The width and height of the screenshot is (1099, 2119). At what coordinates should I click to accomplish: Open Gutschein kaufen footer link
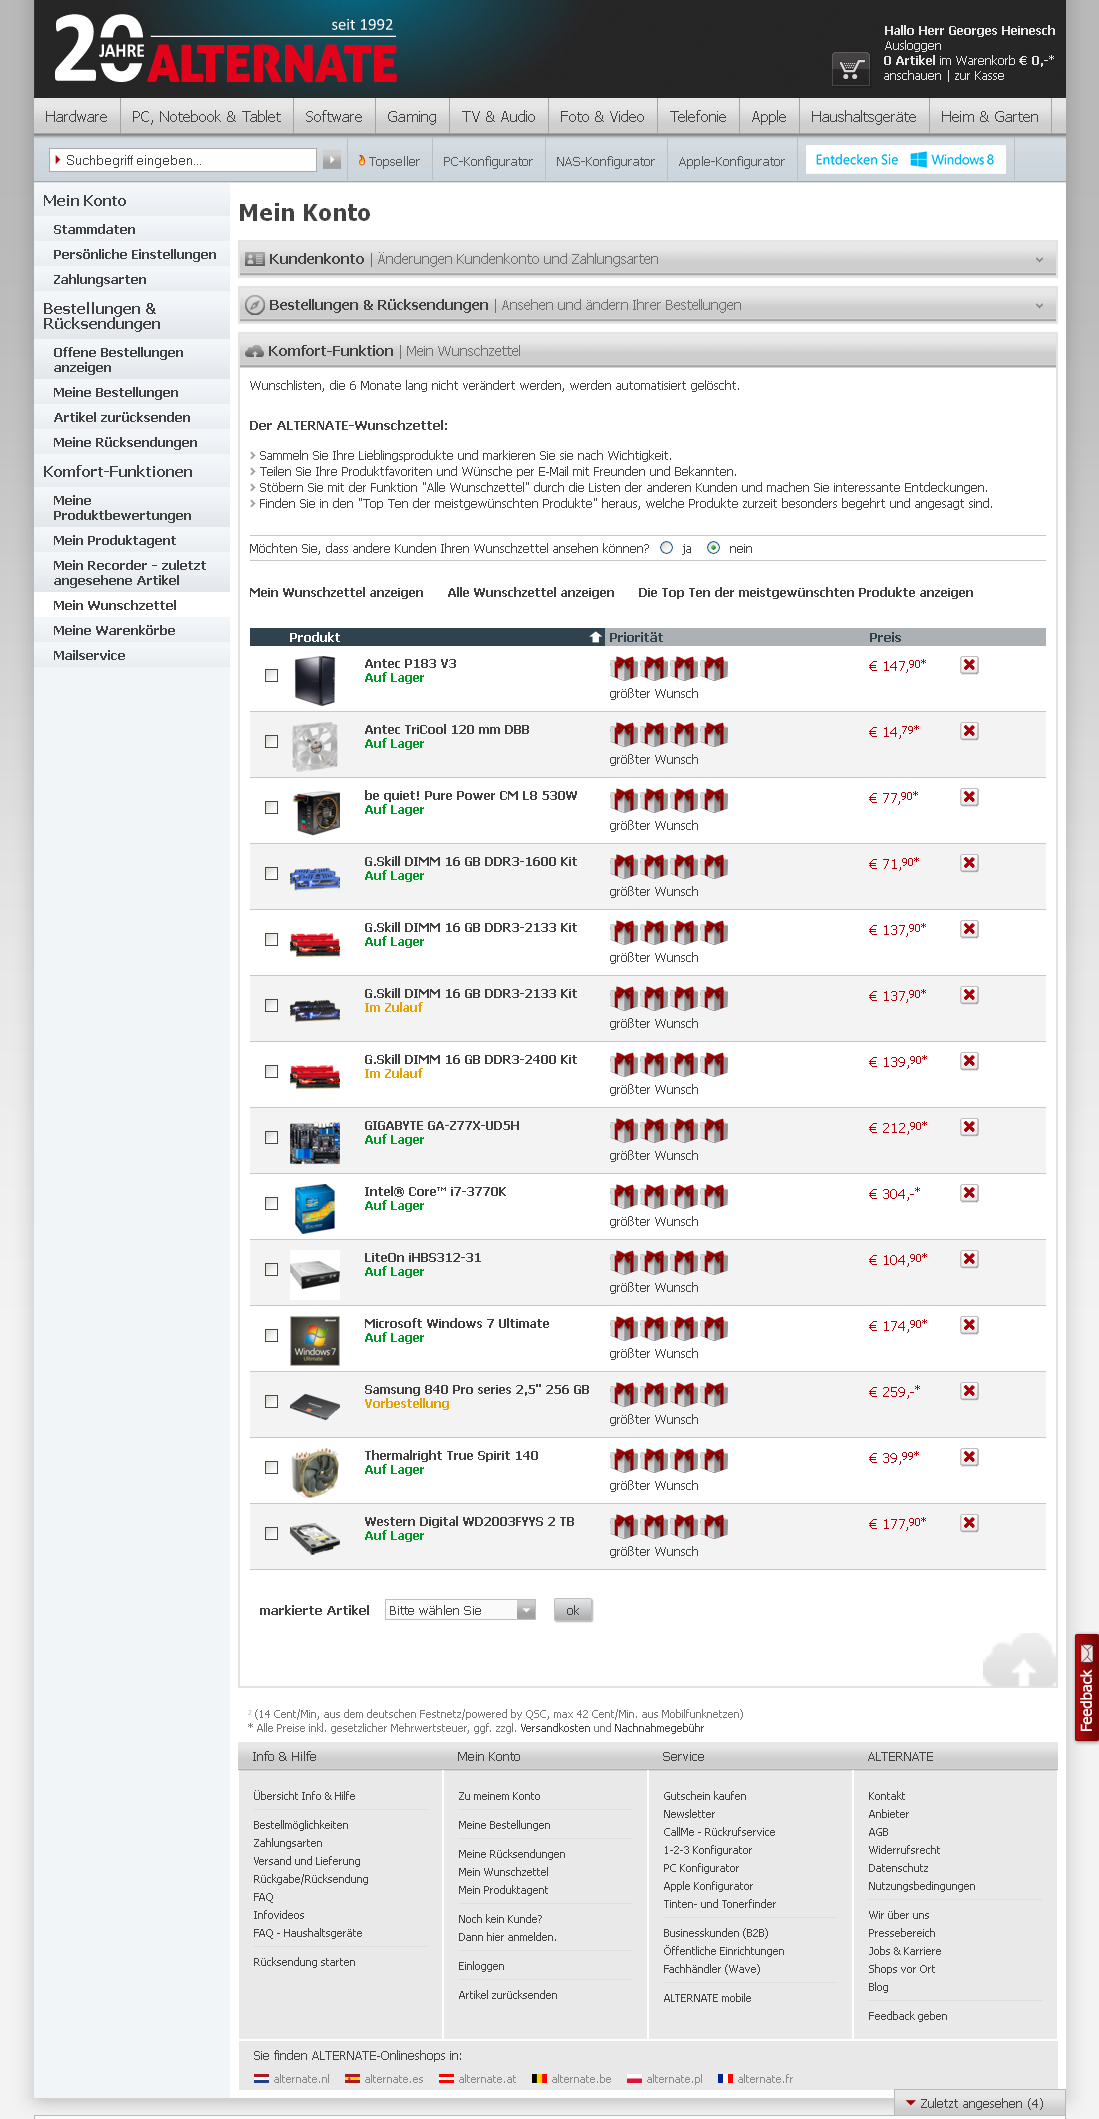pos(704,1796)
